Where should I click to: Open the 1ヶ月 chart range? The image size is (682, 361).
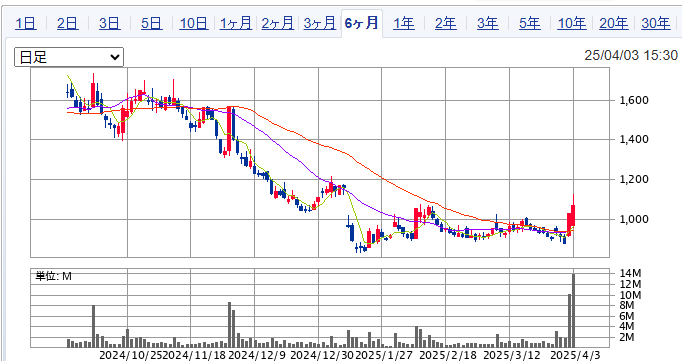coord(236,23)
